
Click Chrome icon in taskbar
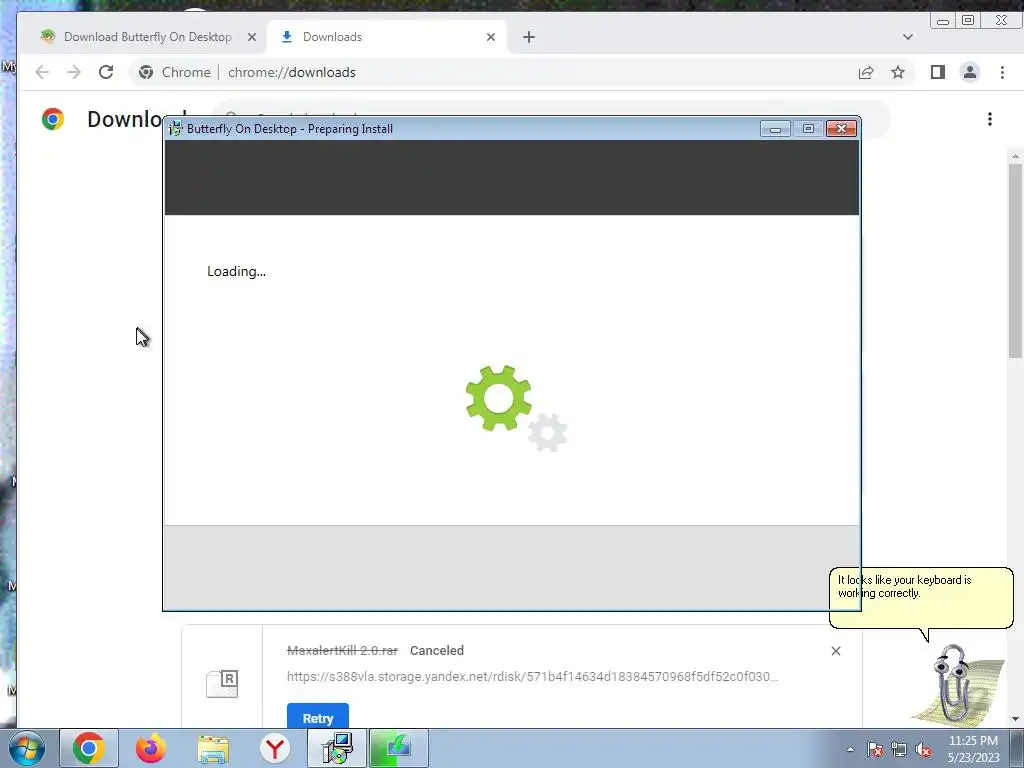coord(89,748)
